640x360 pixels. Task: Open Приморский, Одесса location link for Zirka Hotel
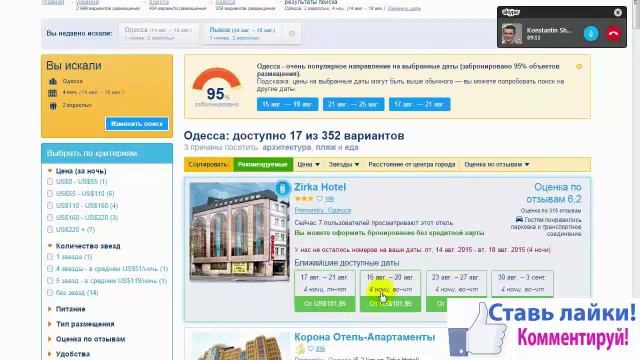coord(322,211)
